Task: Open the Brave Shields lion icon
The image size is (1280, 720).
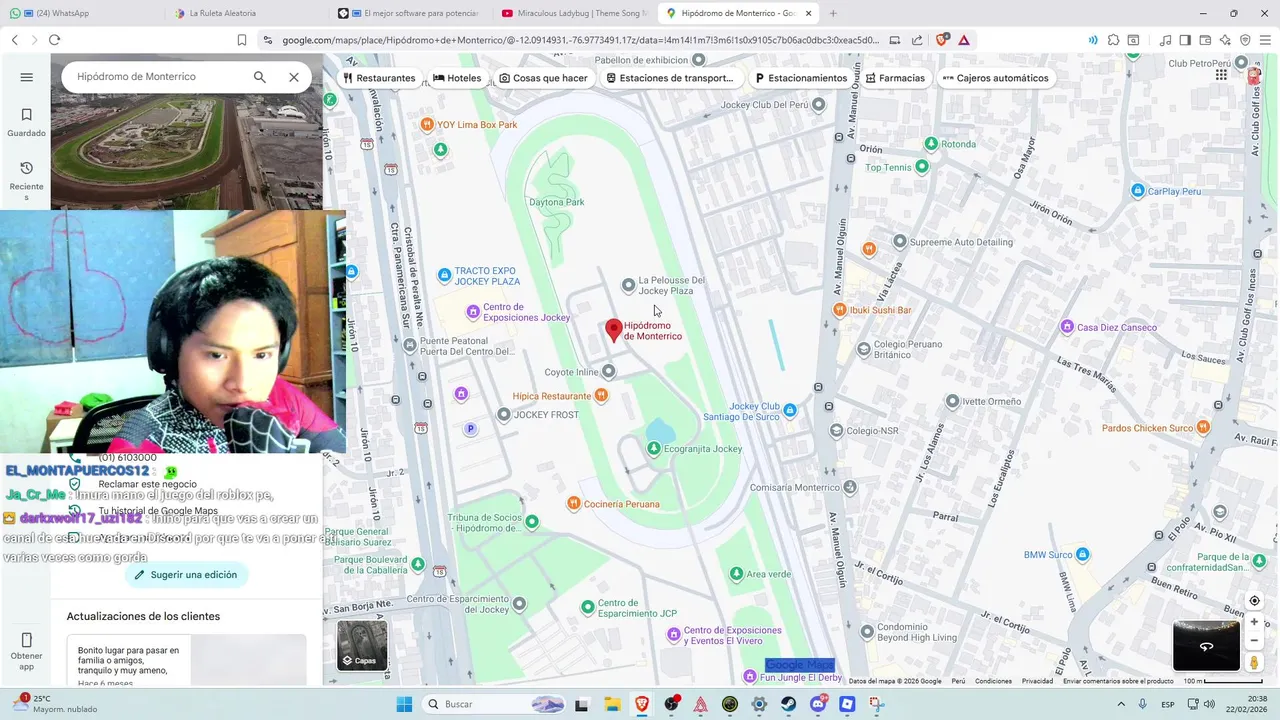Action: 941,40
